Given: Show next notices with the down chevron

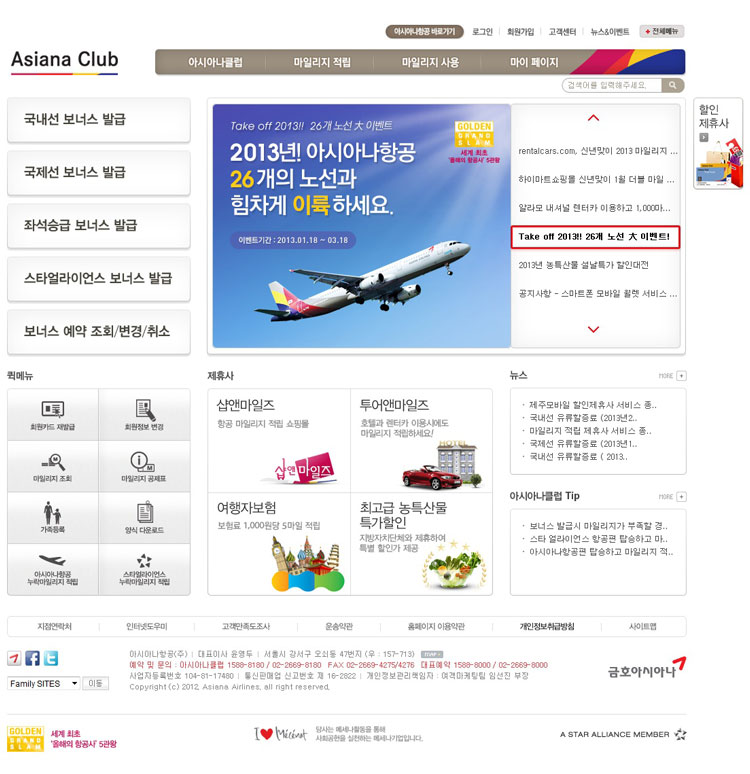Looking at the screenshot, I should (593, 329).
